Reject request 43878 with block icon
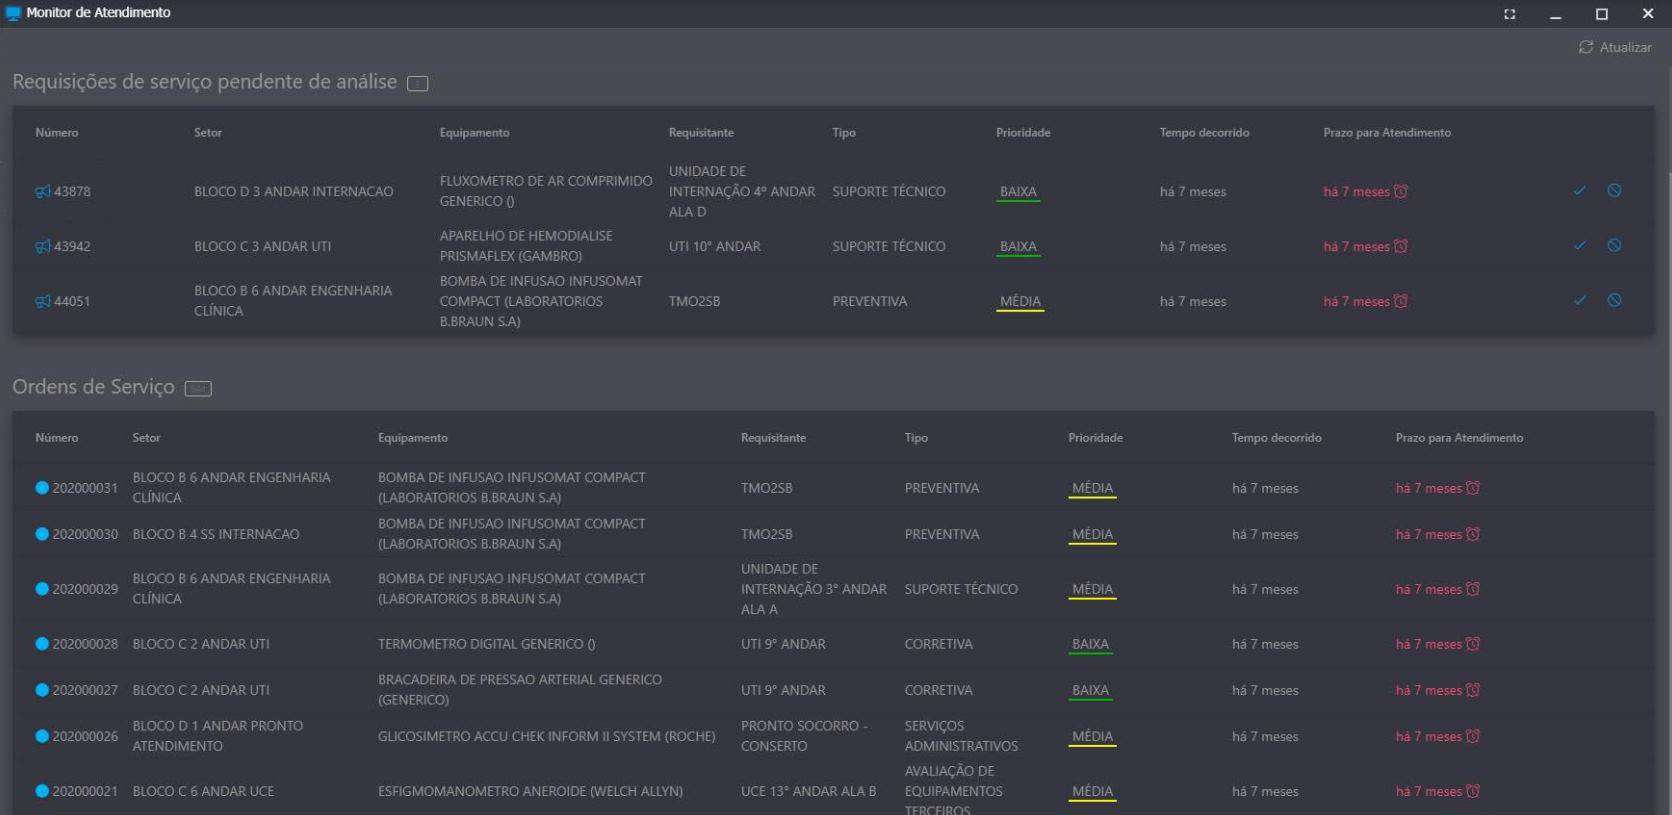The height and width of the screenshot is (815, 1672). [1614, 191]
